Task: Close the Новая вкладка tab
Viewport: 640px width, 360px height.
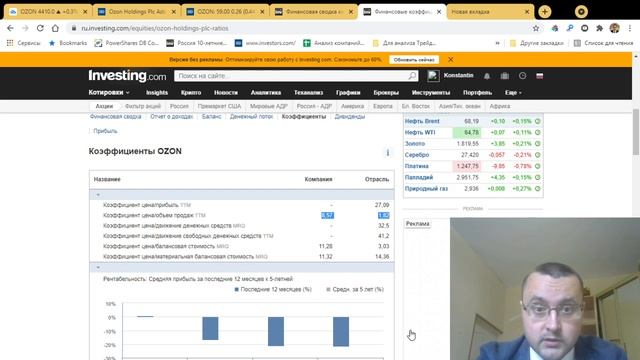Action: [527, 12]
